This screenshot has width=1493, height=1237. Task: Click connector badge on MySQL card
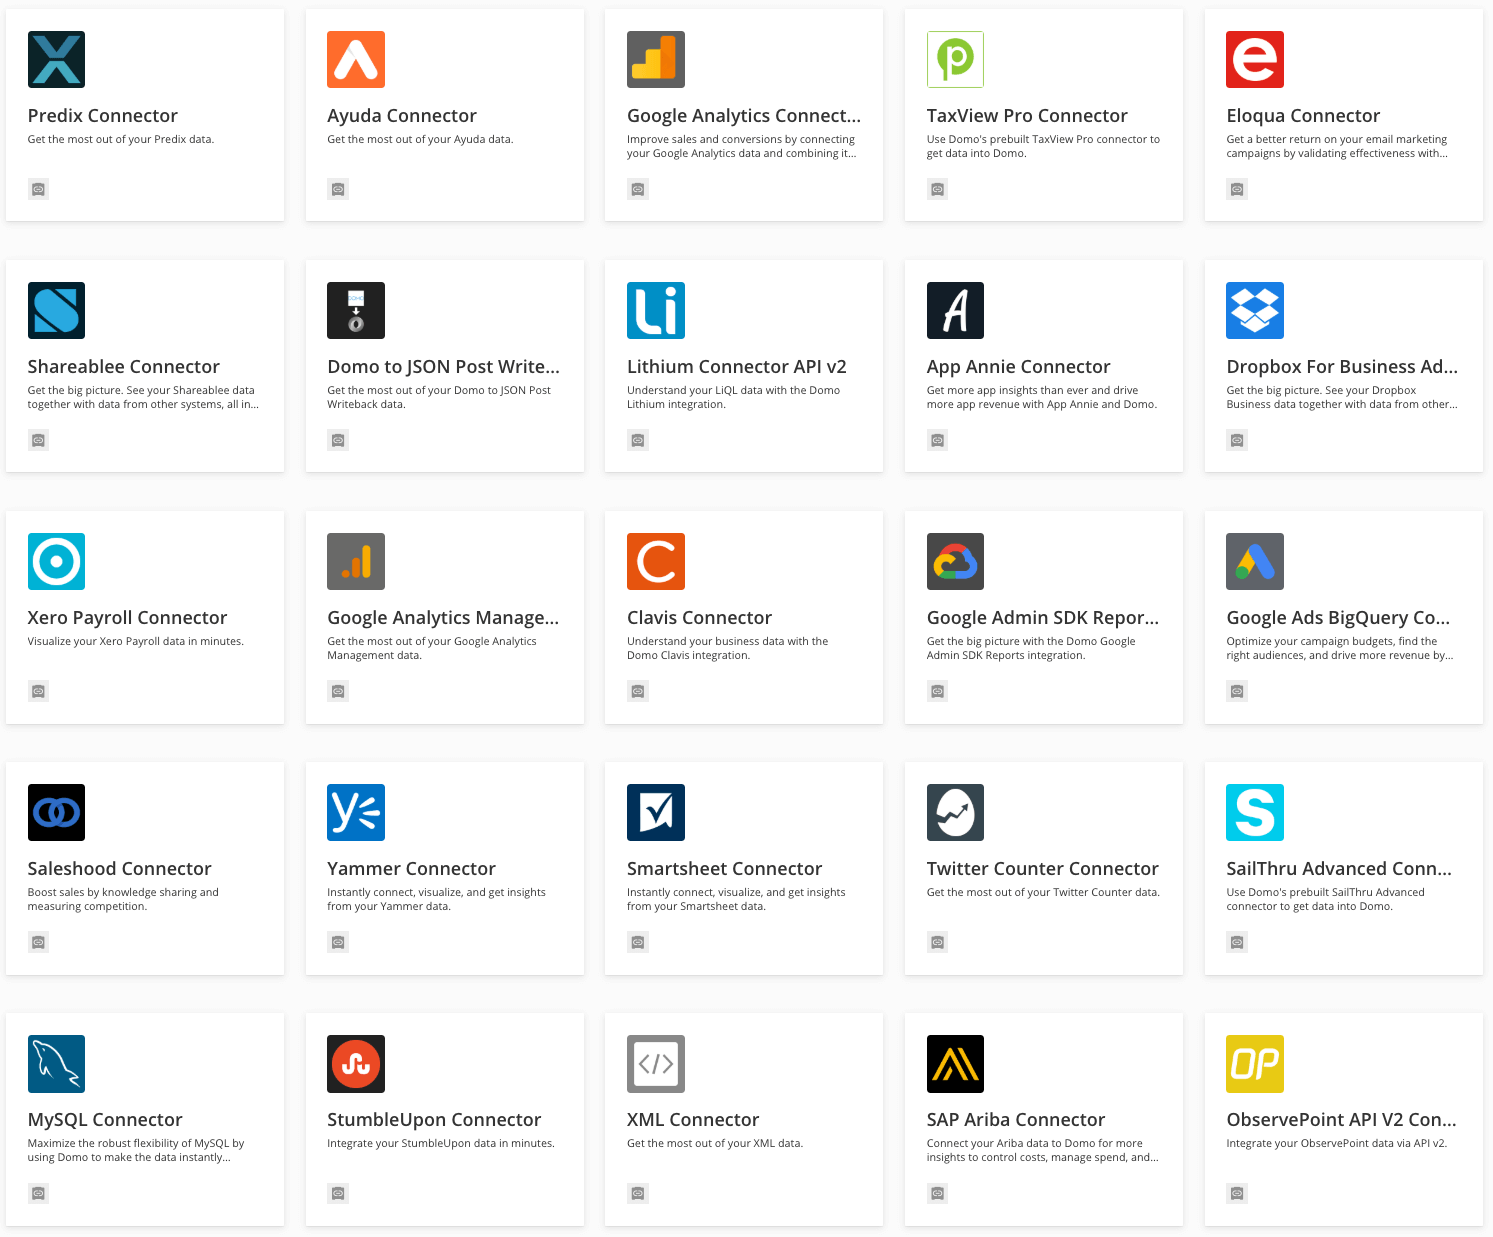click(38, 1193)
